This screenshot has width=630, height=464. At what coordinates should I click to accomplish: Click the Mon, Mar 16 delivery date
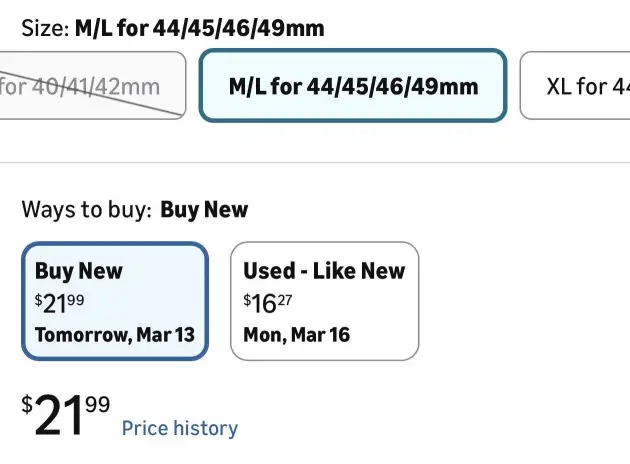coord(296,334)
